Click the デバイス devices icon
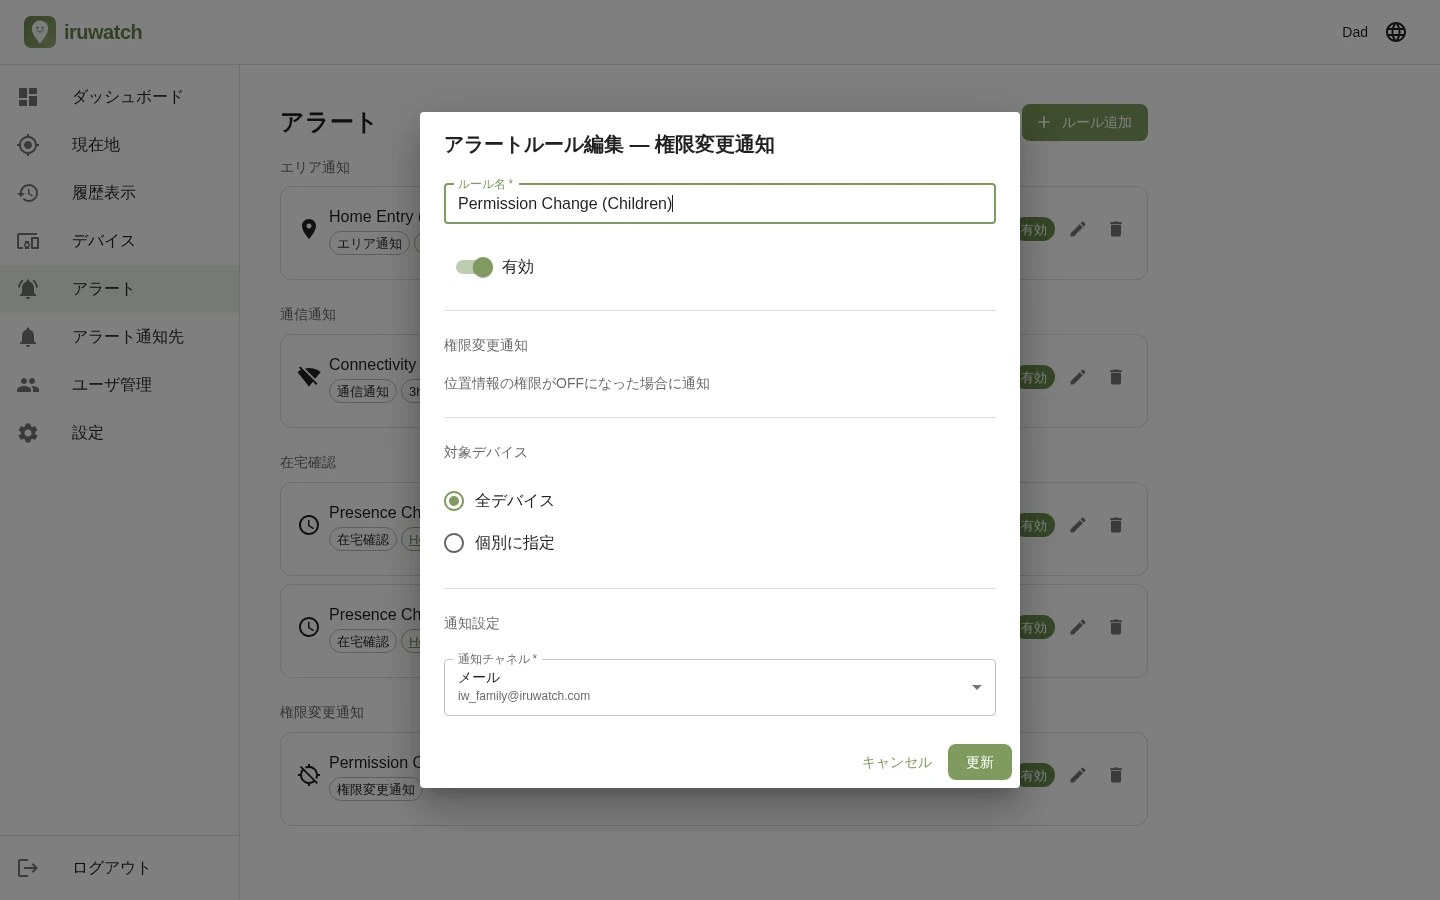 point(28,241)
